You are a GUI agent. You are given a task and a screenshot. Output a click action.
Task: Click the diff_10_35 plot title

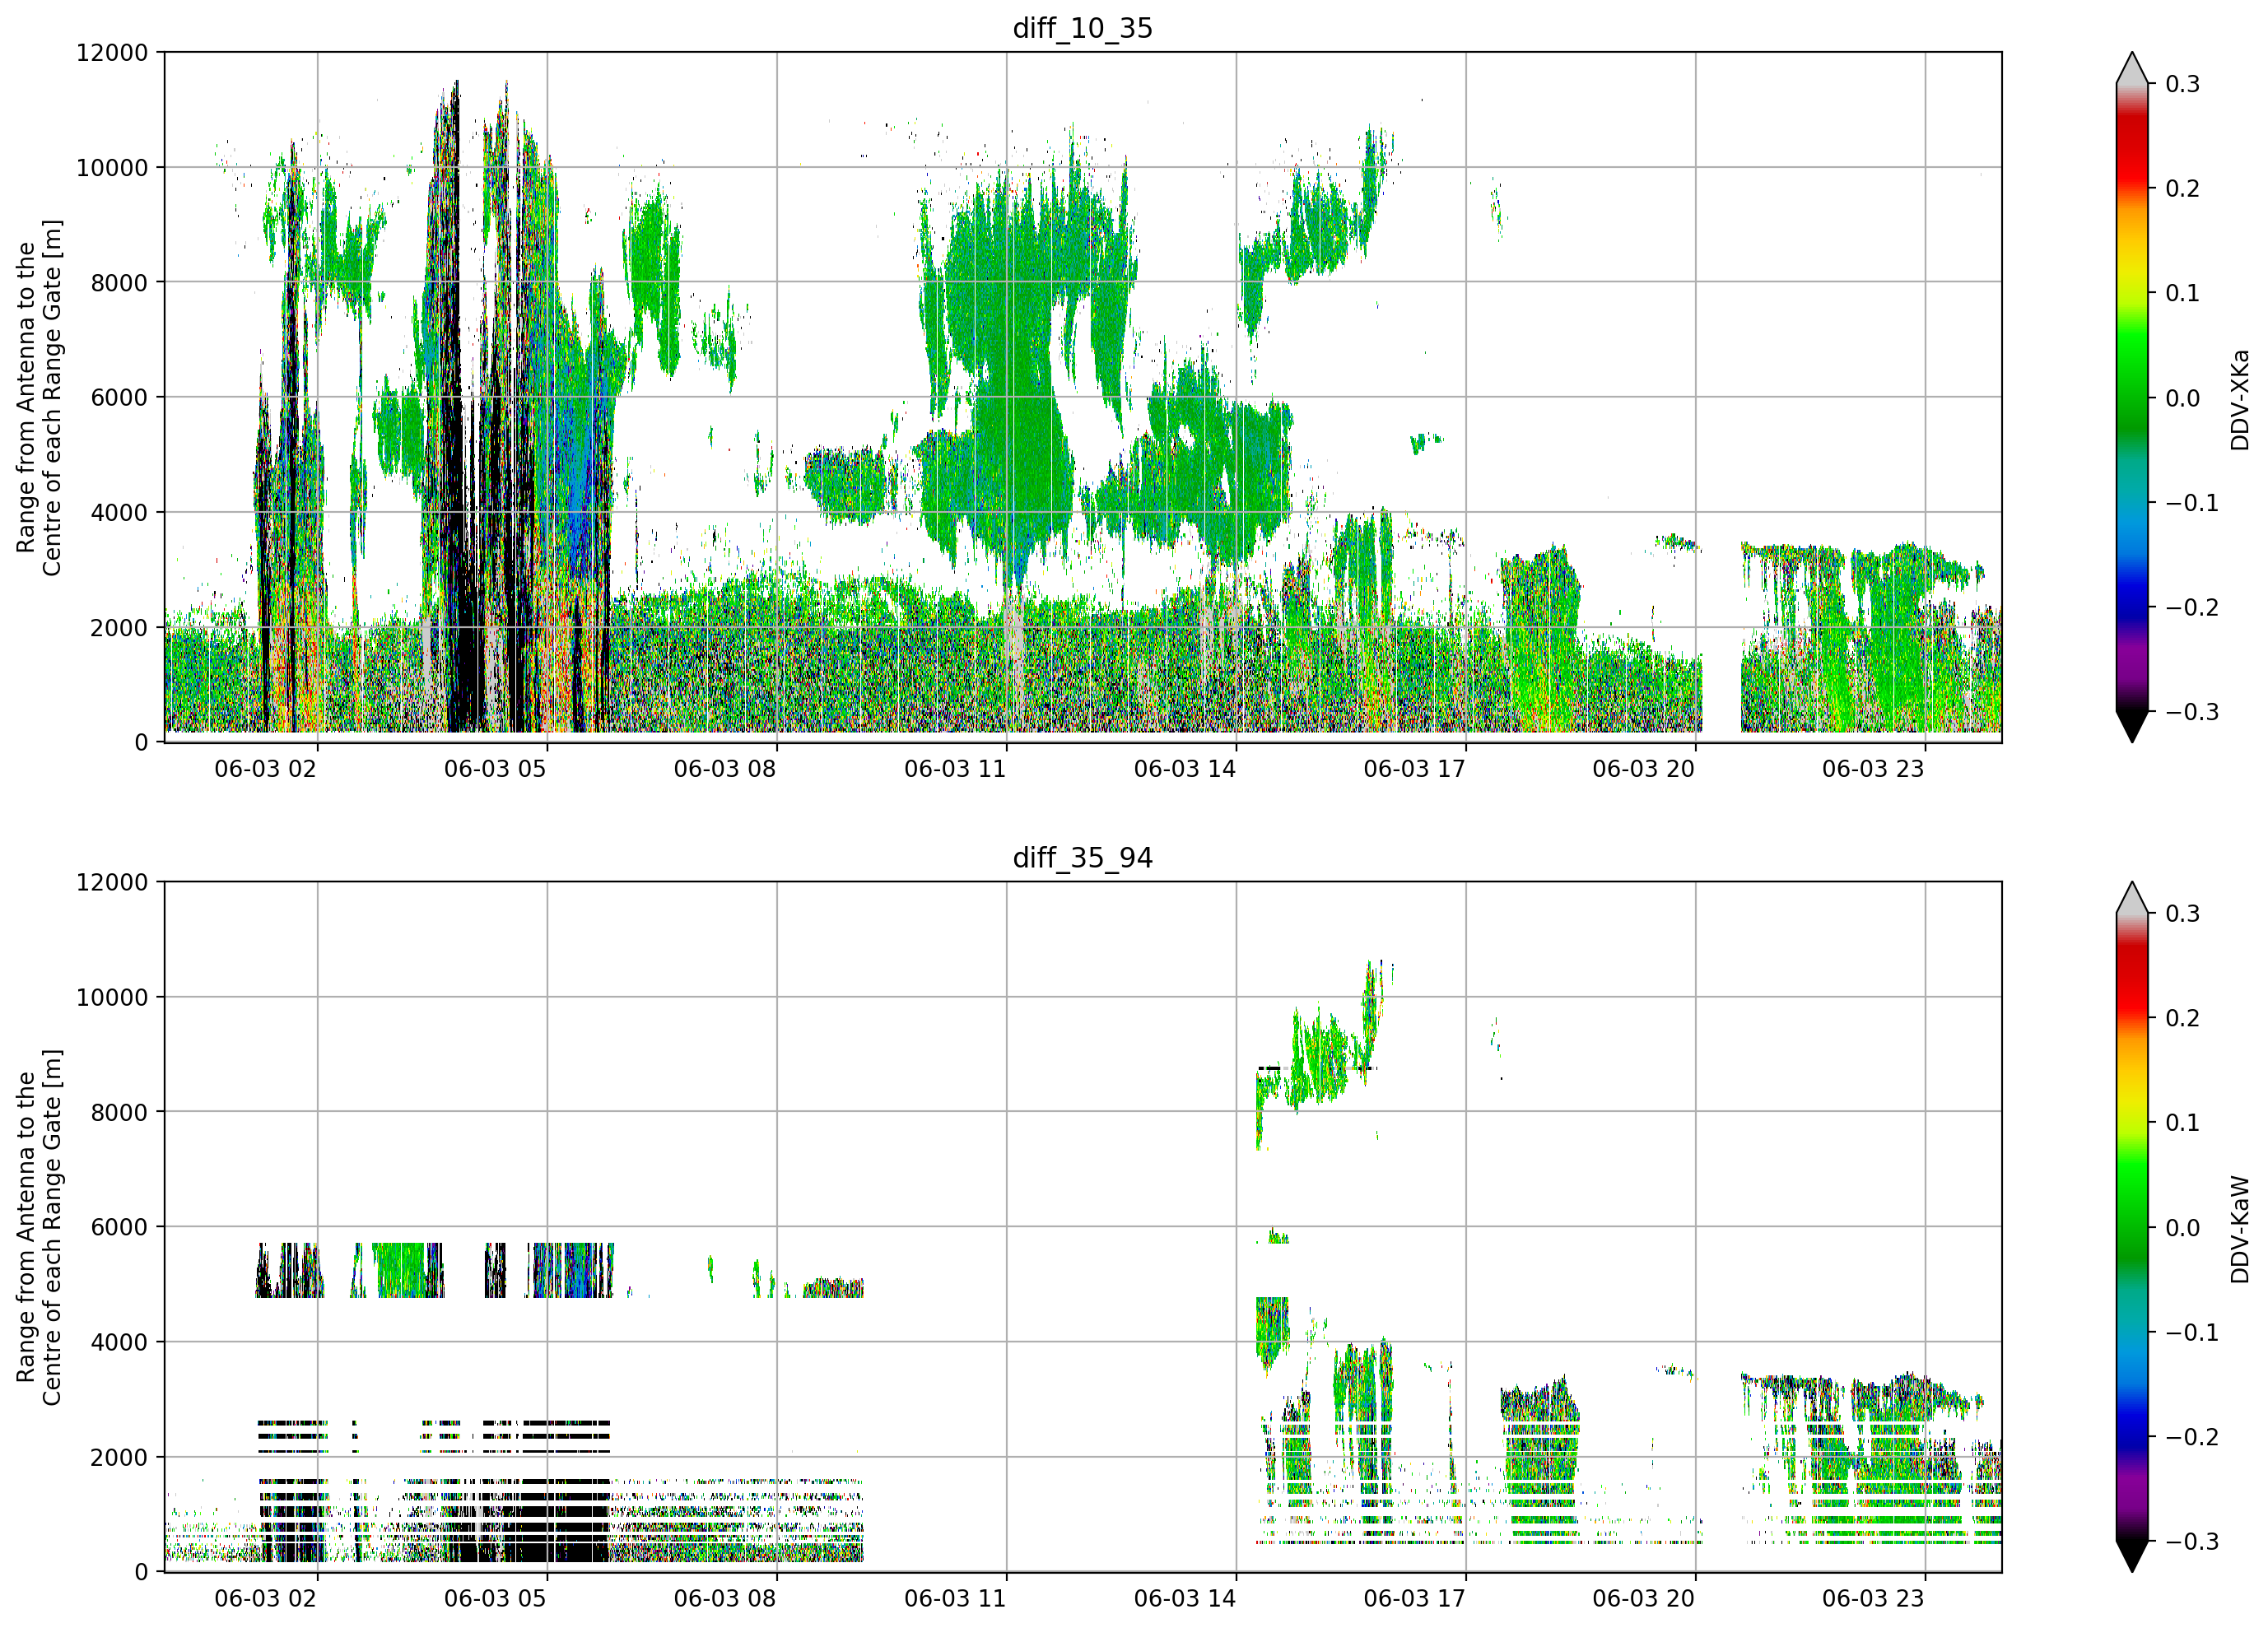pyautogui.click(x=1082, y=28)
